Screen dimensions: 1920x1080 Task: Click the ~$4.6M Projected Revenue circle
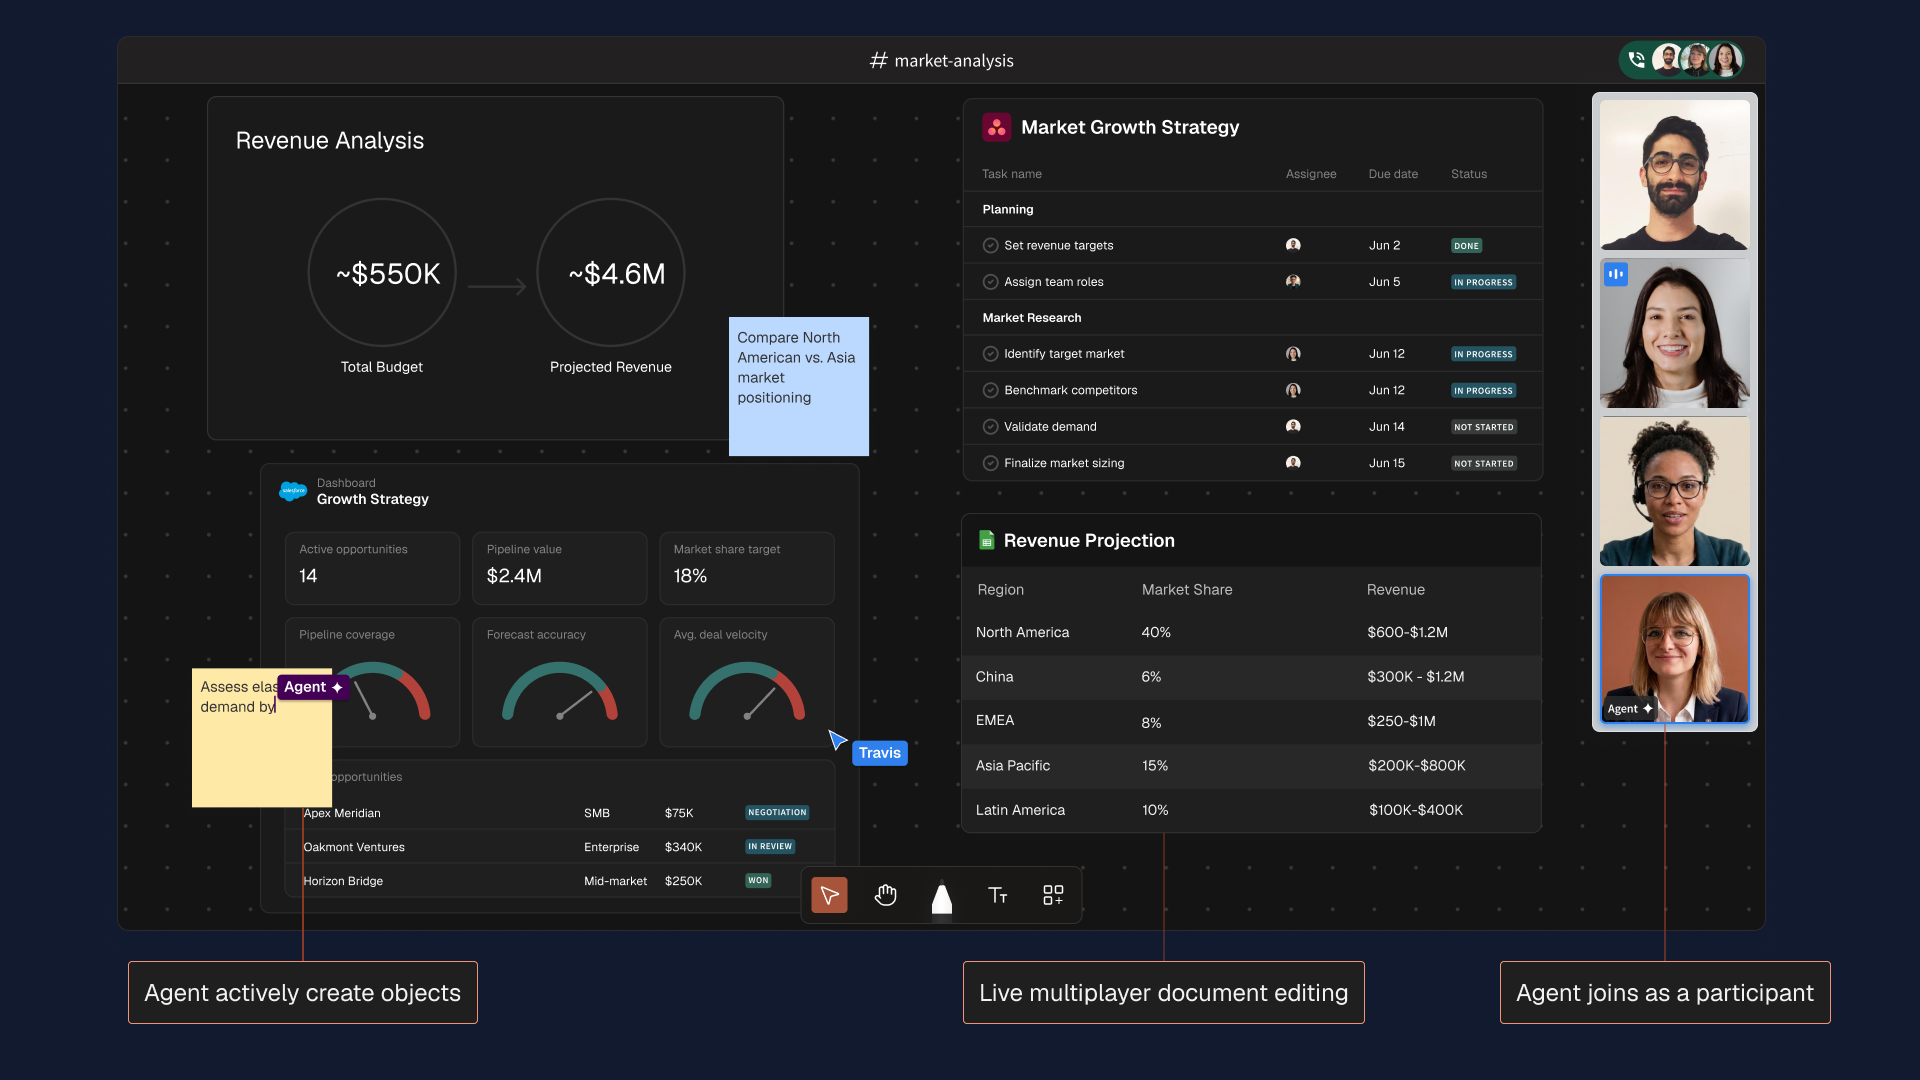pos(611,273)
